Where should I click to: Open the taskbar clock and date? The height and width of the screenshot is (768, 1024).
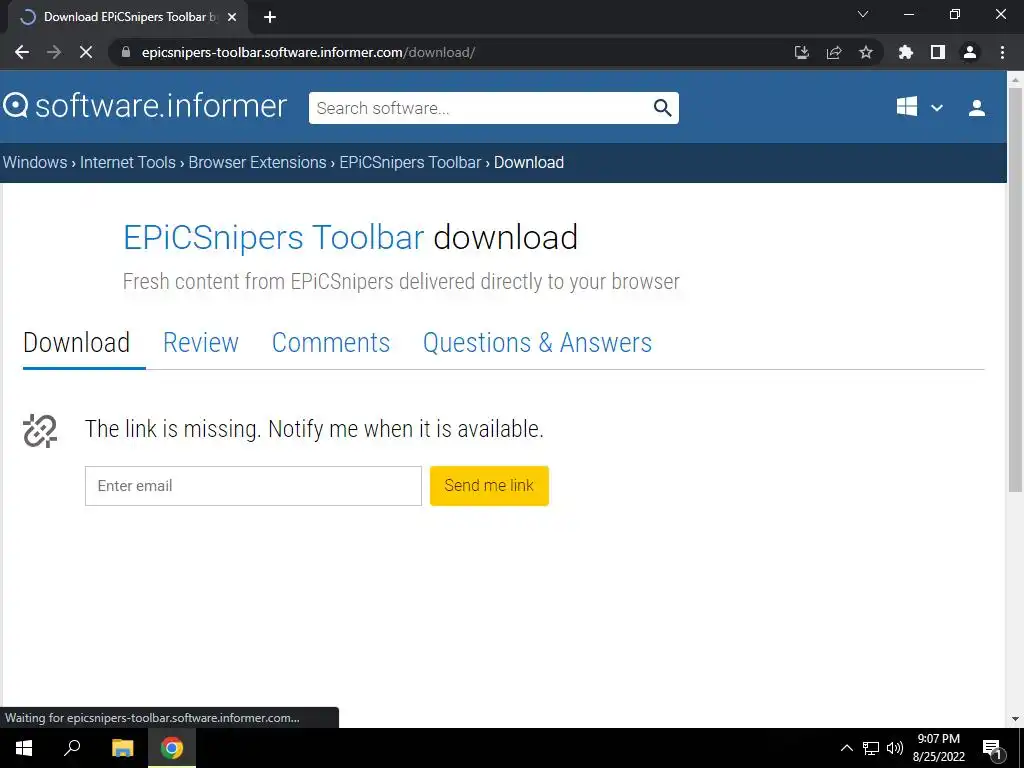point(938,748)
